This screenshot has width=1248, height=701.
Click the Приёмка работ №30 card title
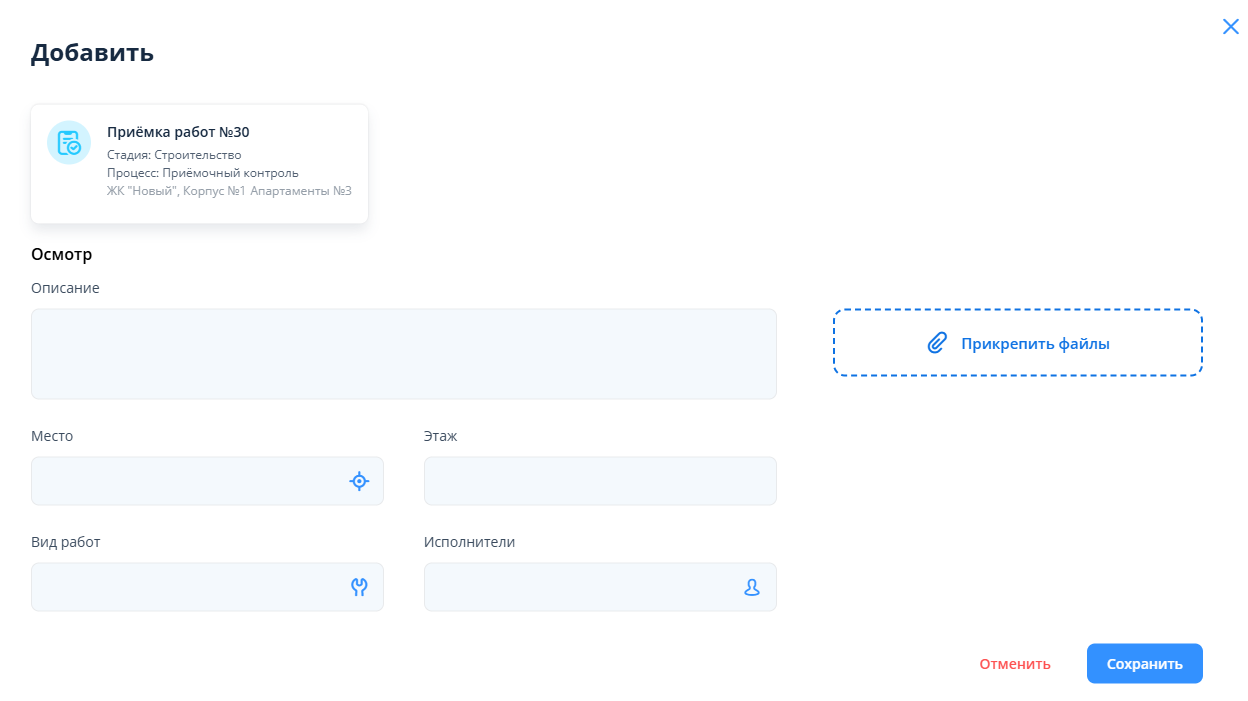coord(178,132)
